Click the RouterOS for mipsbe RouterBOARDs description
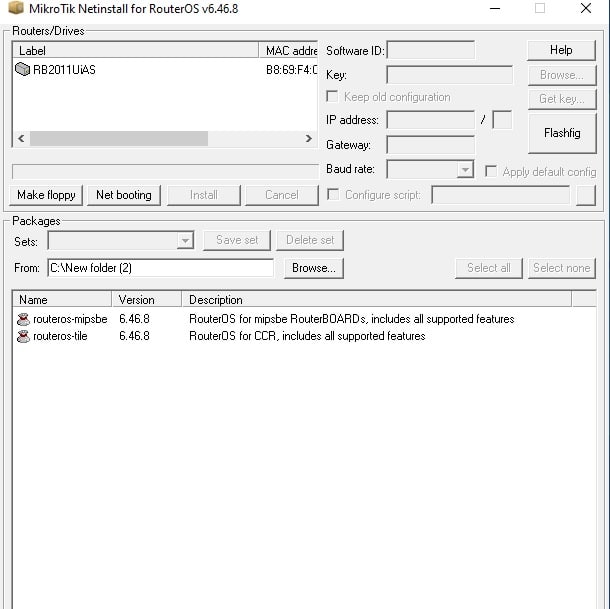610x609 pixels. (x=352, y=319)
